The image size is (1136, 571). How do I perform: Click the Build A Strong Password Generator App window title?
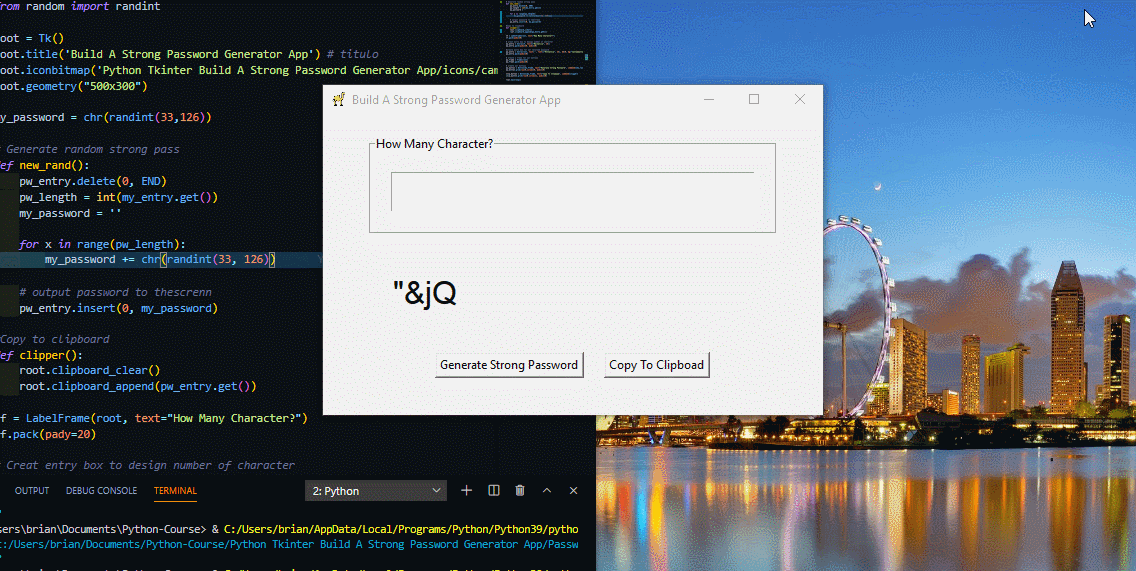(456, 100)
